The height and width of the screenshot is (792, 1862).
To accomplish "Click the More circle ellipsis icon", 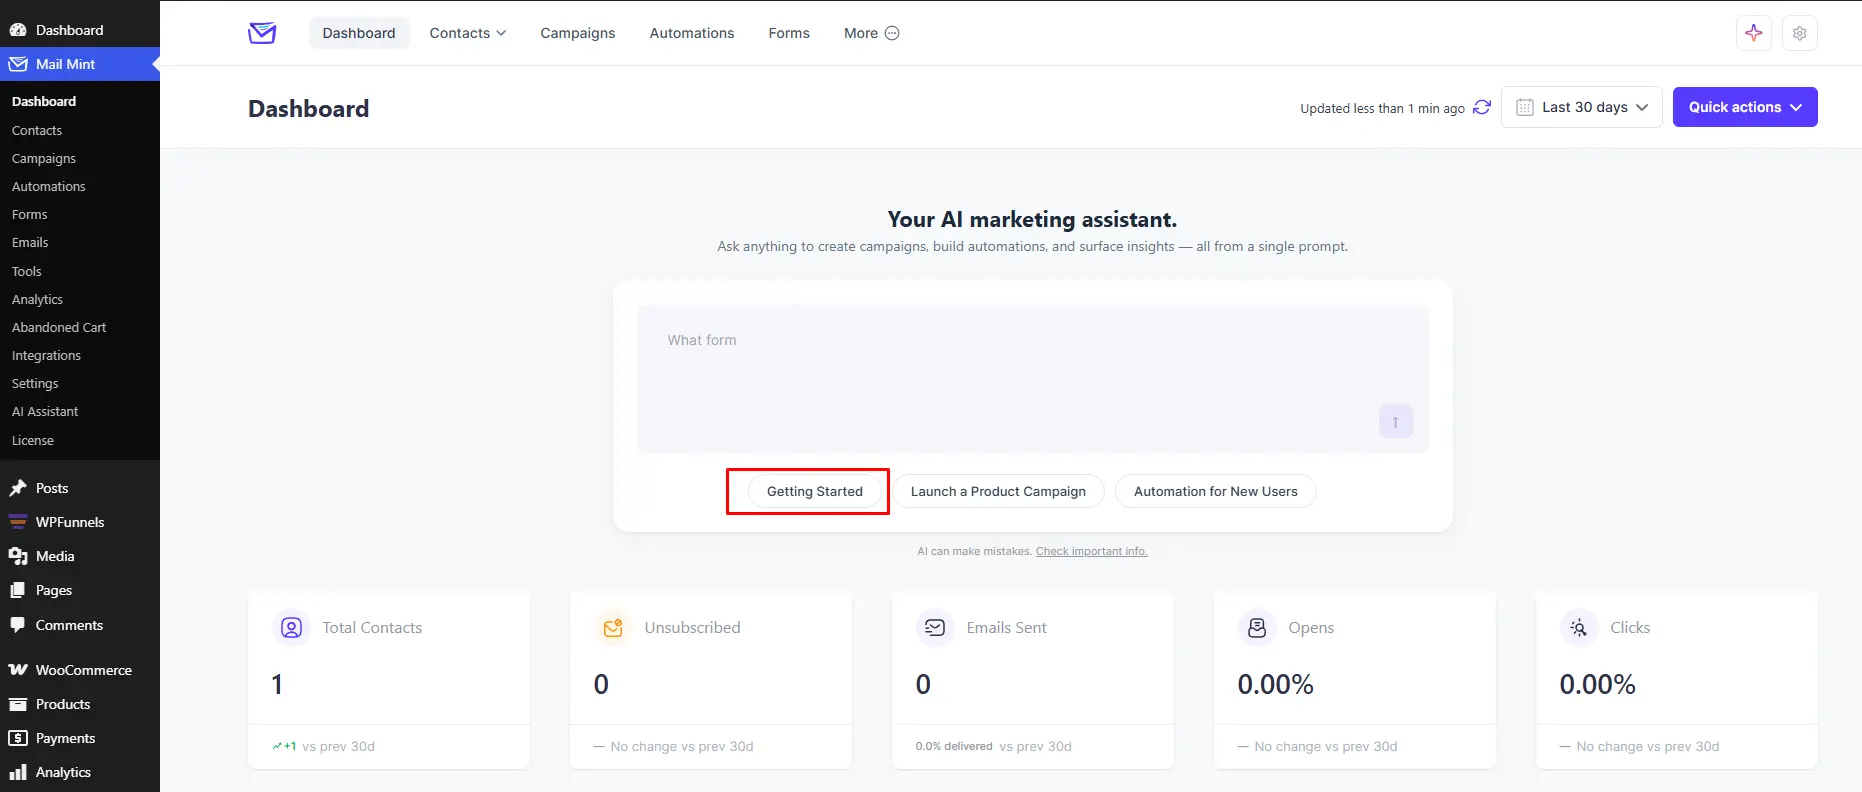I will pyautogui.click(x=892, y=33).
